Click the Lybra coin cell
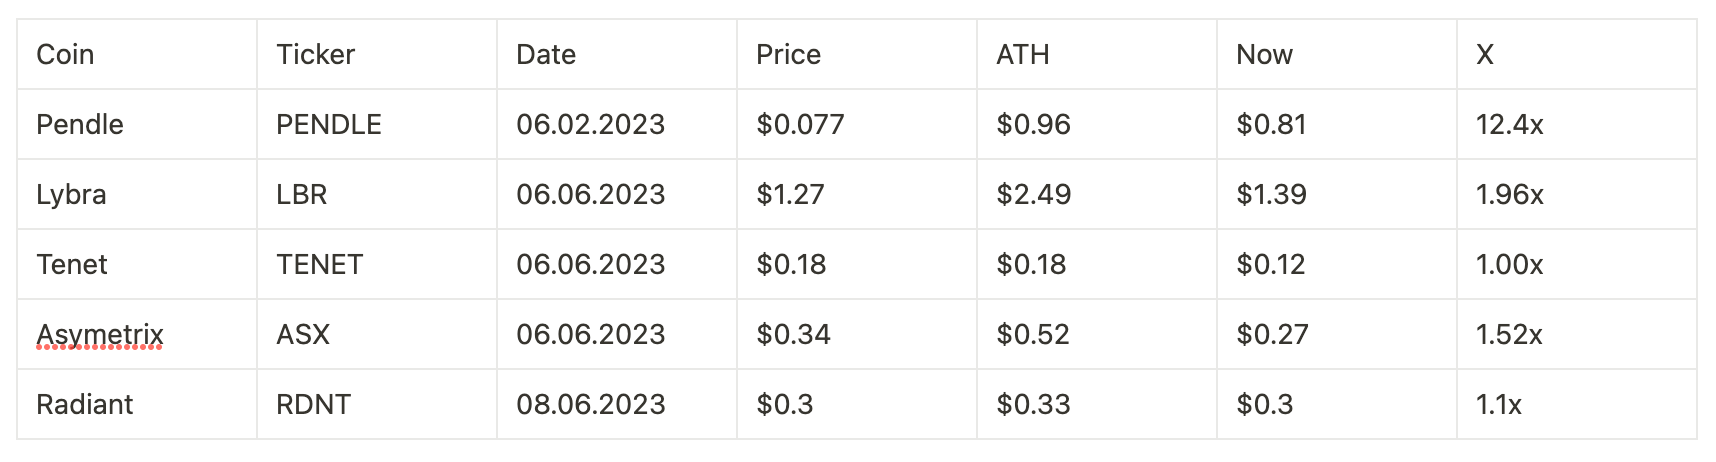Viewport: 1716px width, 462px height. click(x=137, y=194)
